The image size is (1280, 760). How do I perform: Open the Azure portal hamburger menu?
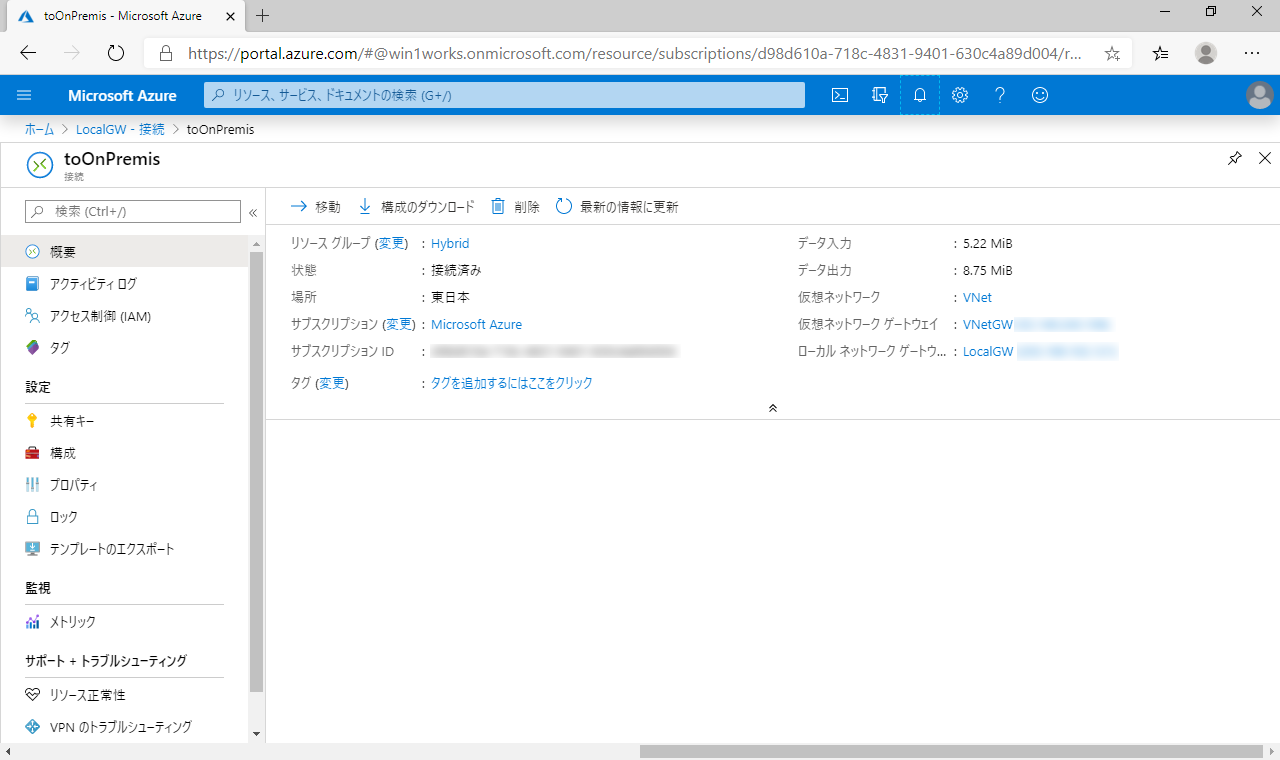25,95
